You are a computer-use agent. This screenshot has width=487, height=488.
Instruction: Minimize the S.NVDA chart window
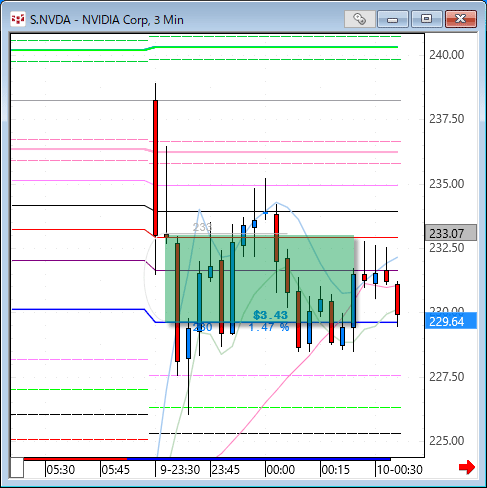[393, 19]
